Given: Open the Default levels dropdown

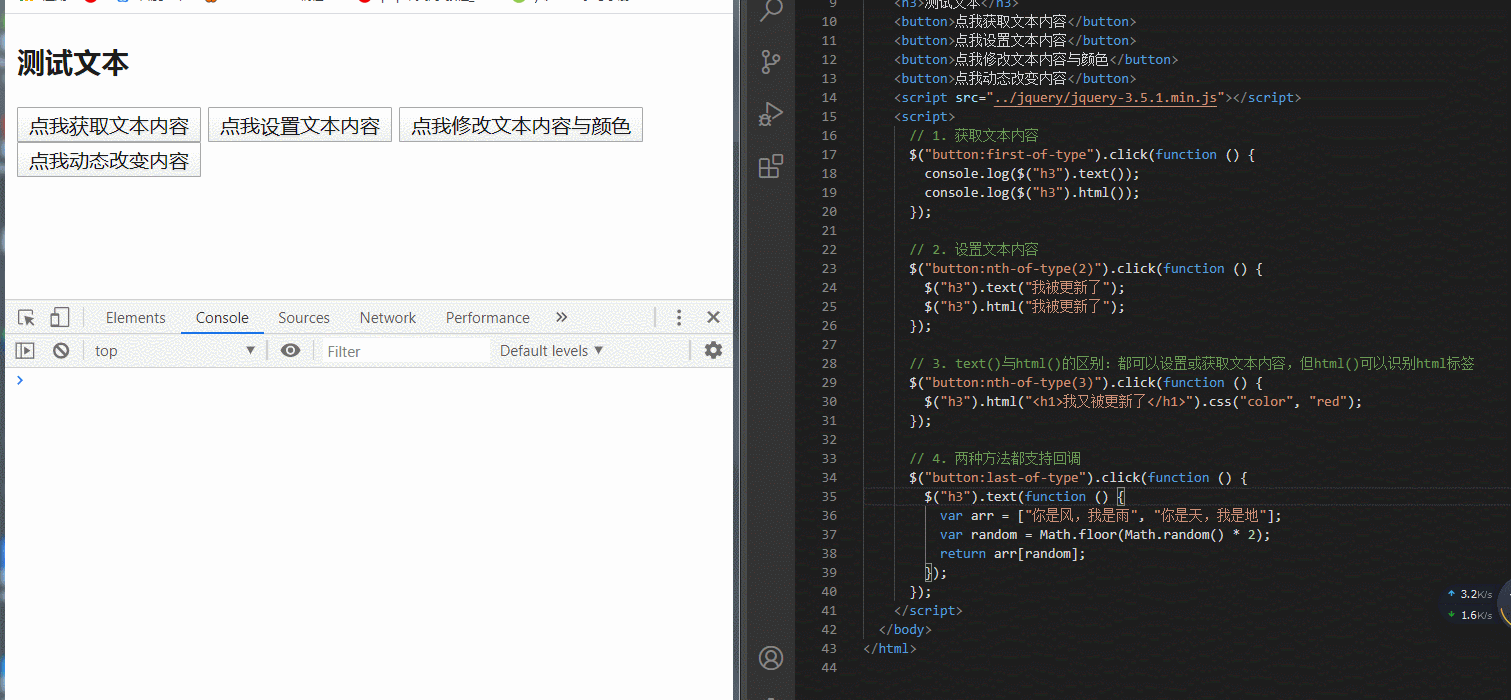Looking at the screenshot, I should pyautogui.click(x=552, y=351).
